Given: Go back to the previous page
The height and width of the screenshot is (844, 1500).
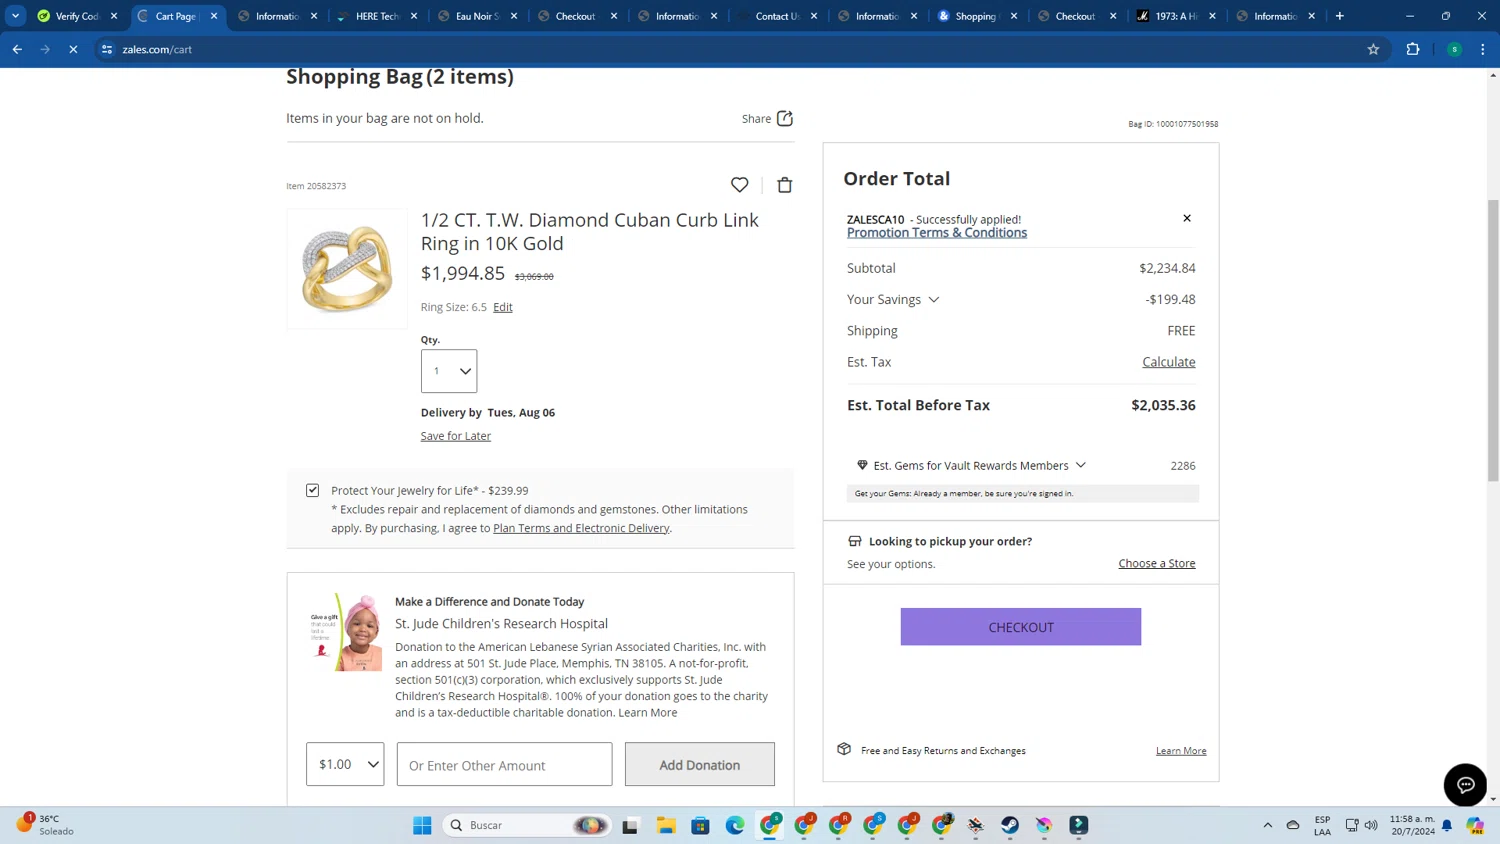Looking at the screenshot, I should point(17,49).
